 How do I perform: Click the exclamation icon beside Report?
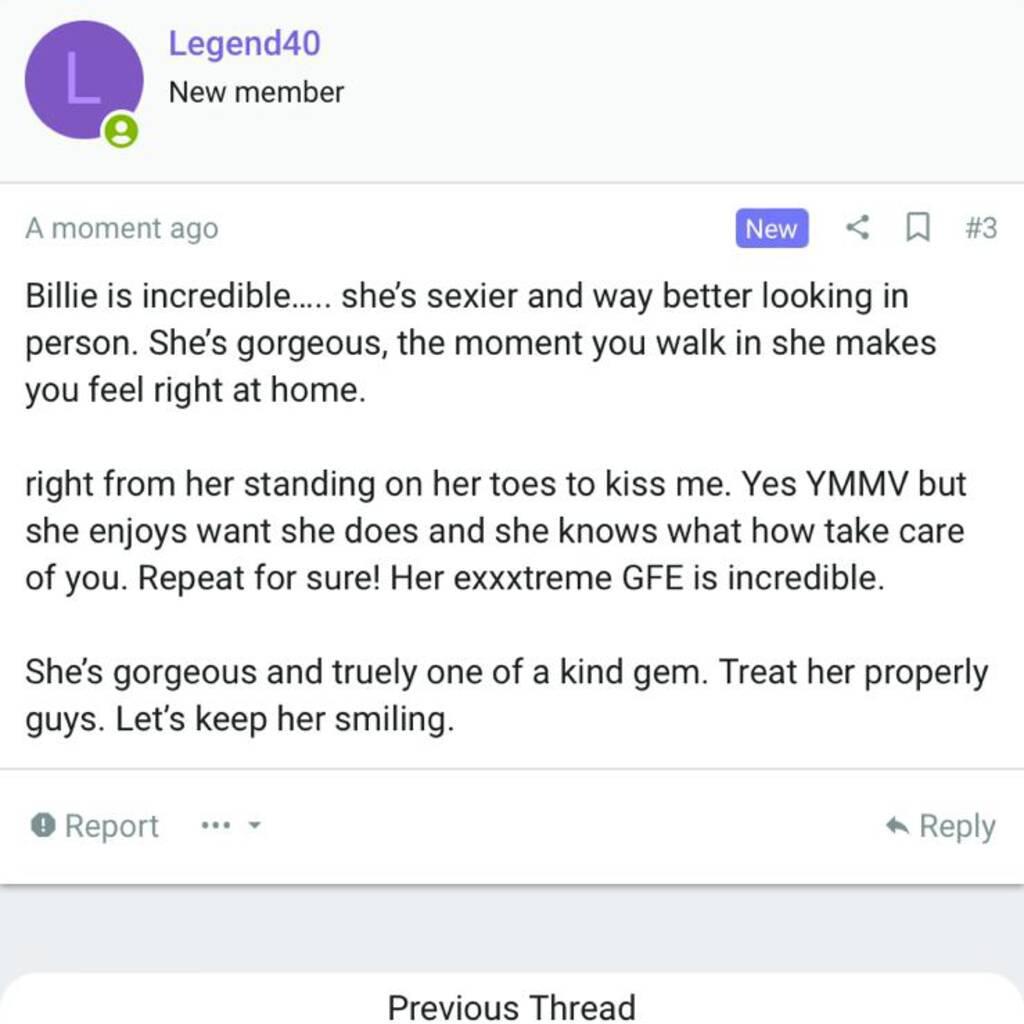click(x=42, y=826)
